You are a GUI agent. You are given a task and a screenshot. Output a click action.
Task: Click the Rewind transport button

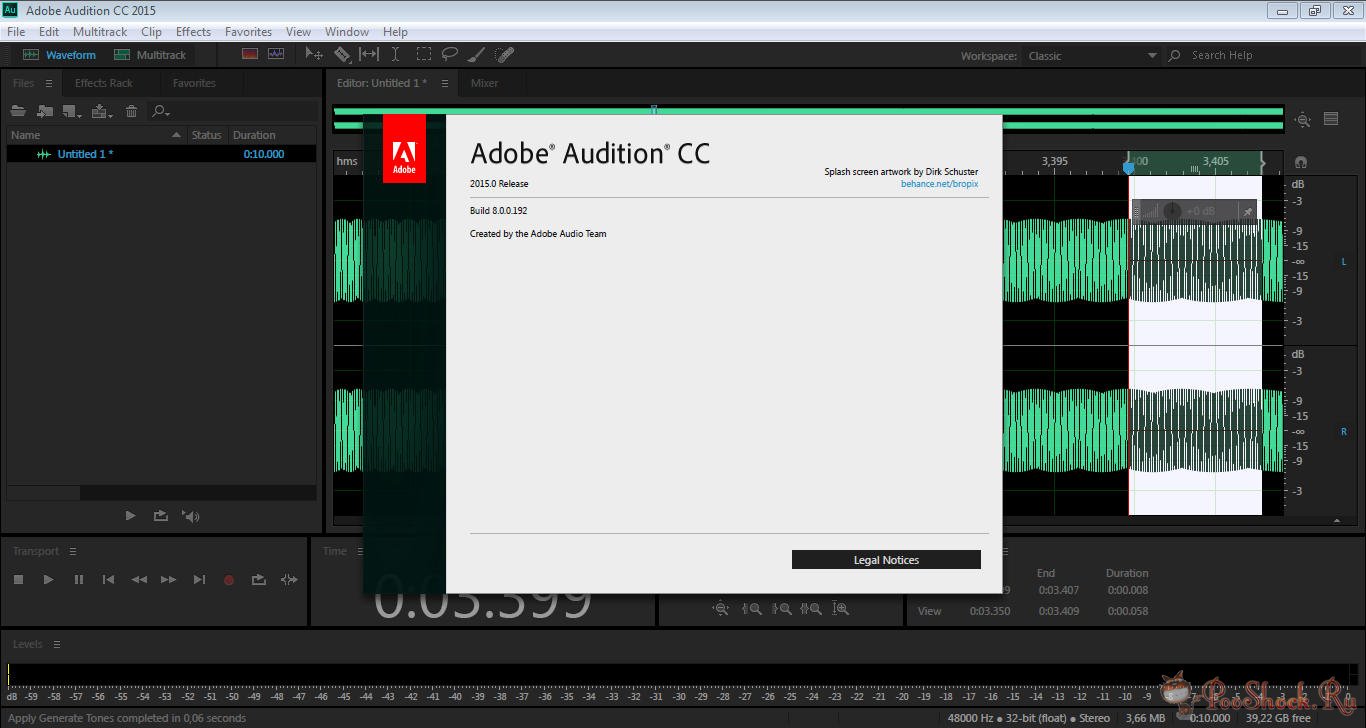coord(140,580)
